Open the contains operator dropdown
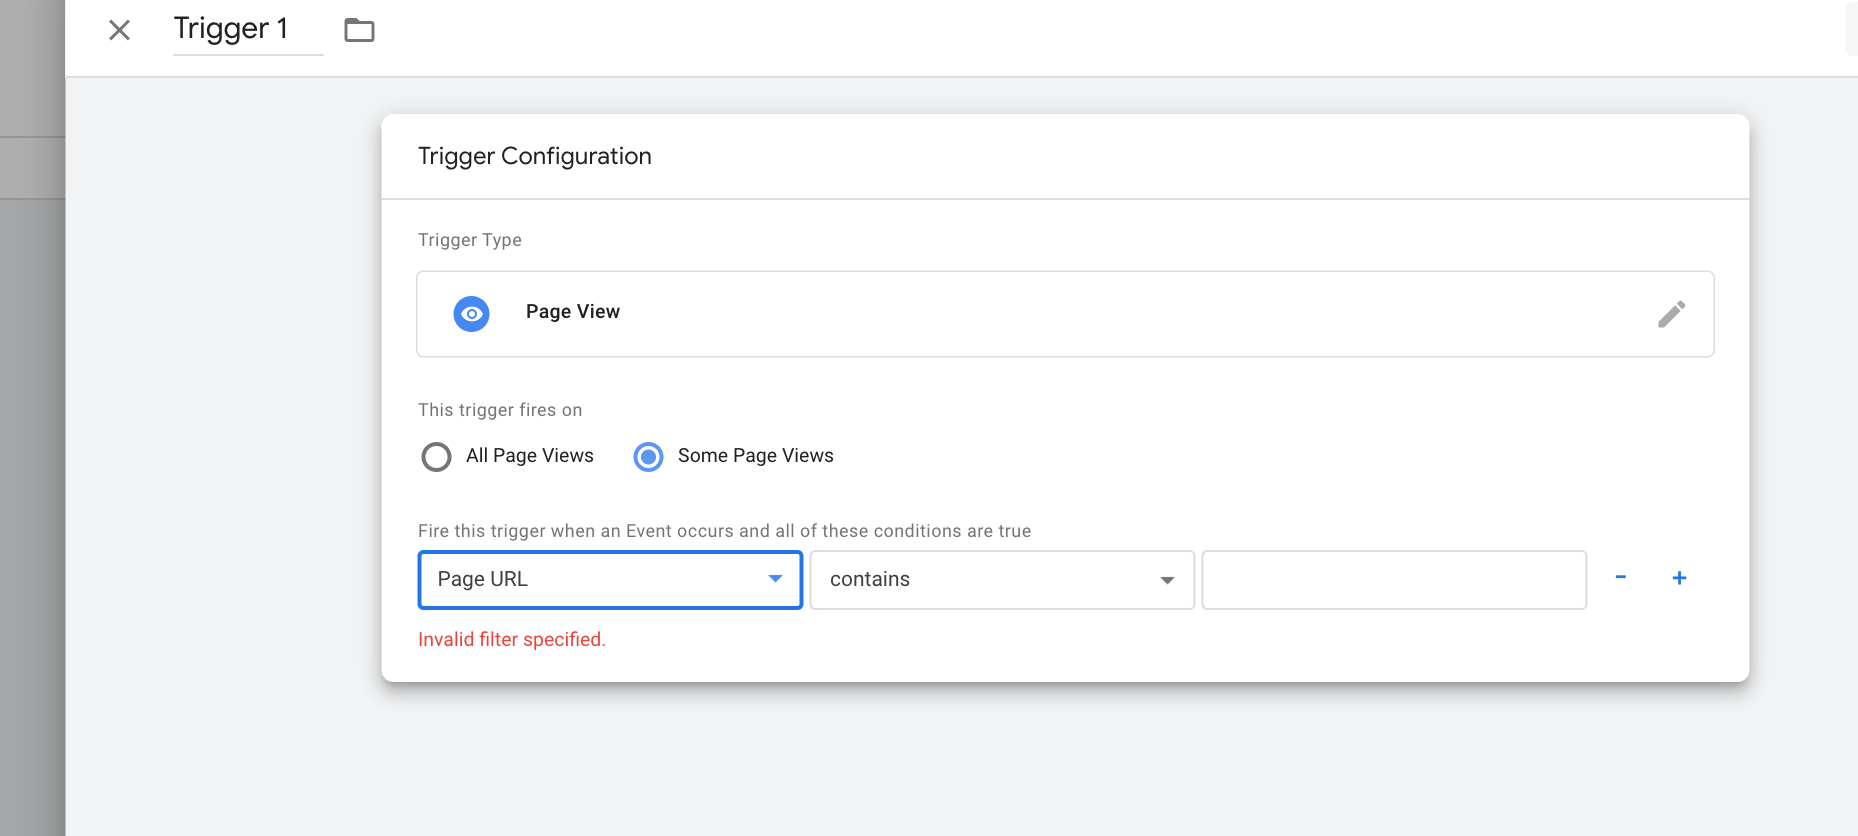1858x836 pixels. pyautogui.click(x=990, y=580)
